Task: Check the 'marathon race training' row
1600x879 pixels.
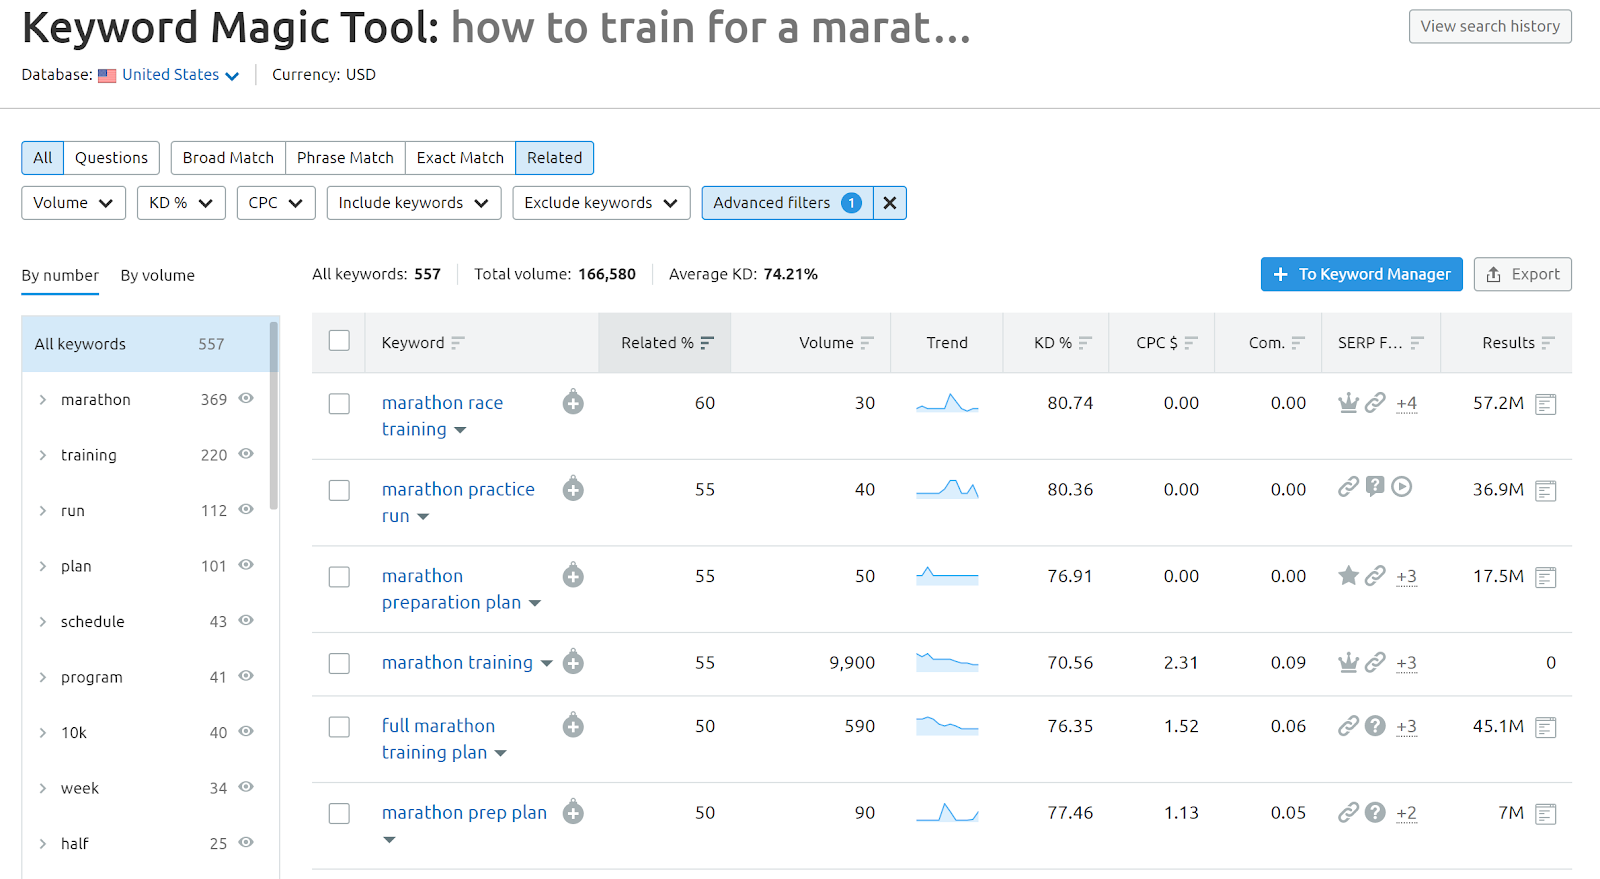Action: click(339, 404)
